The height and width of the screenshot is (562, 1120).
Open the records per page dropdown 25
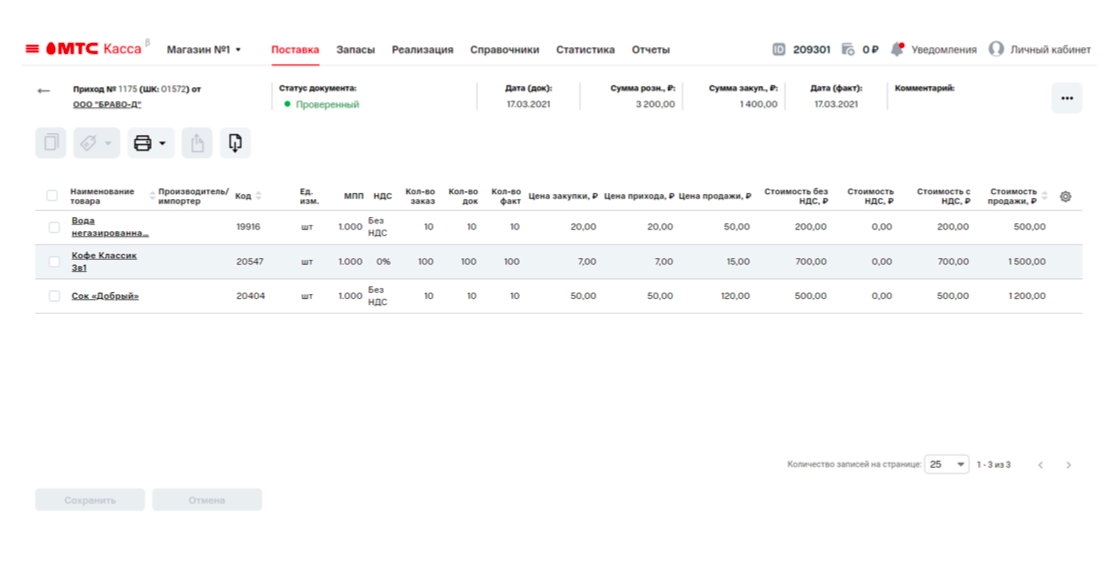click(x=946, y=464)
